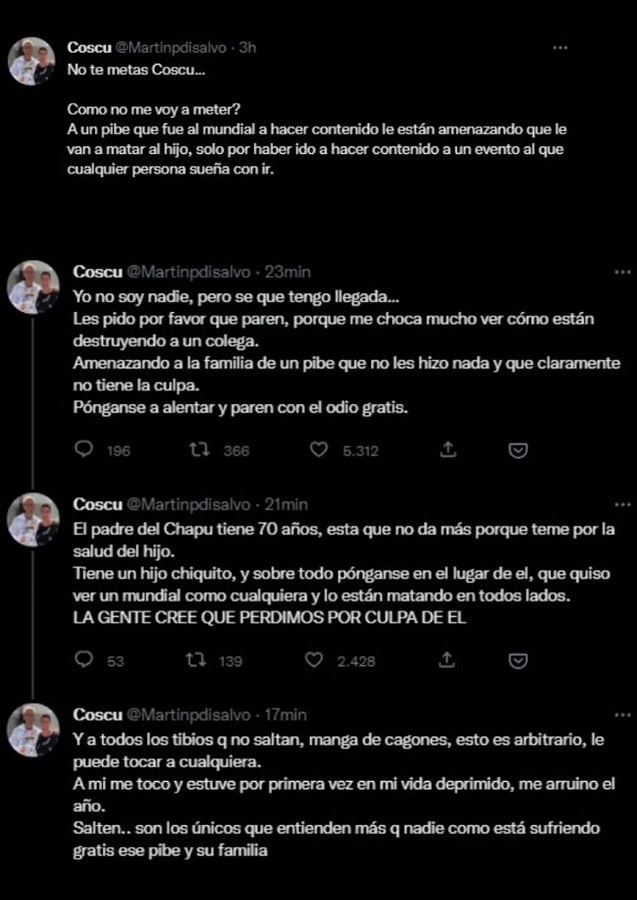
Task: Share the 21min tweet via share icon
Action: (x=447, y=660)
